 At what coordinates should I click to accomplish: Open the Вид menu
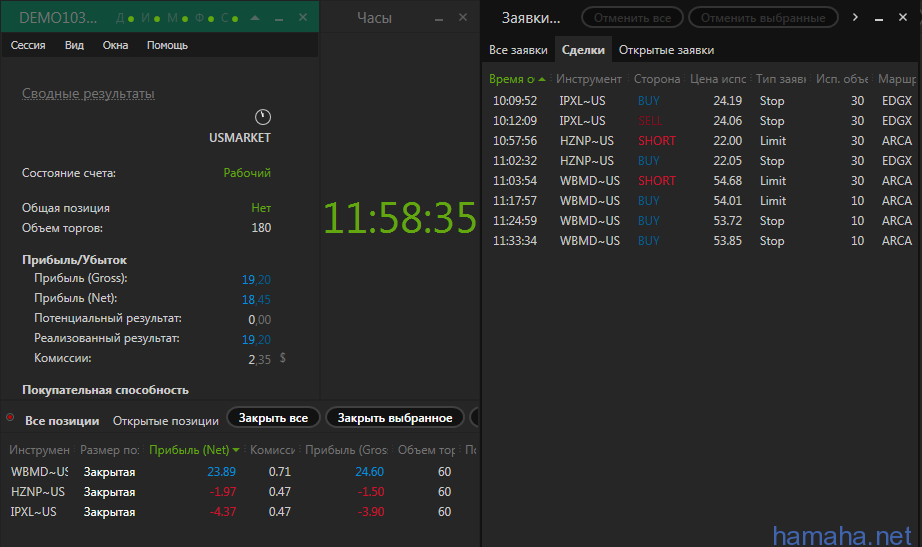pyautogui.click(x=74, y=45)
